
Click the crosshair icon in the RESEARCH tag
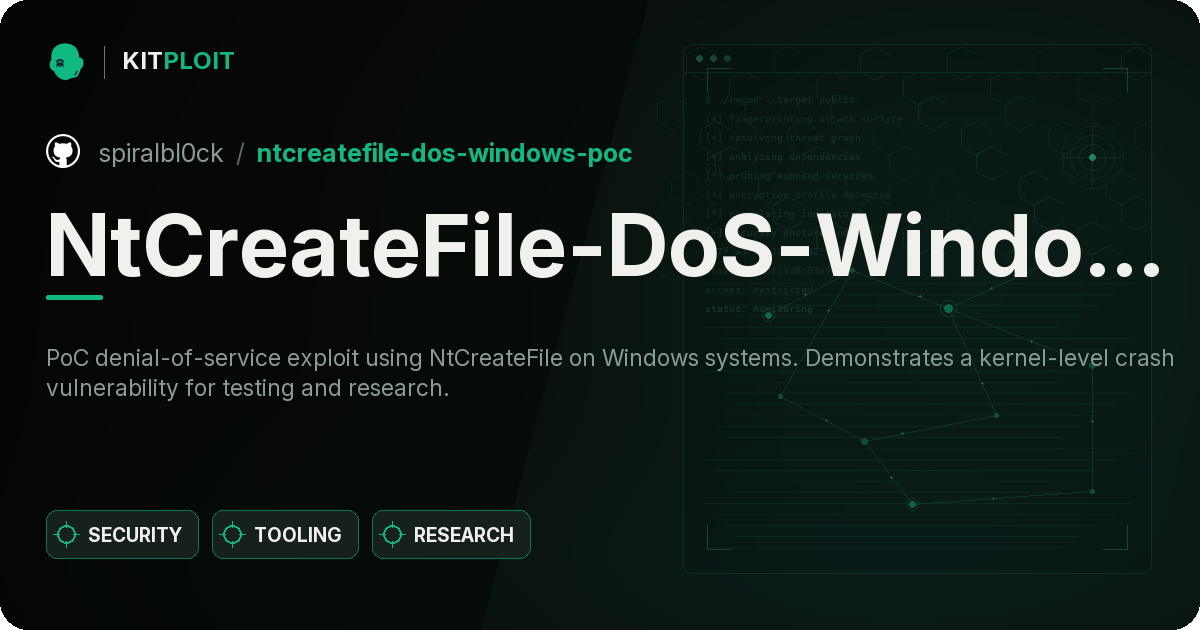point(393,535)
